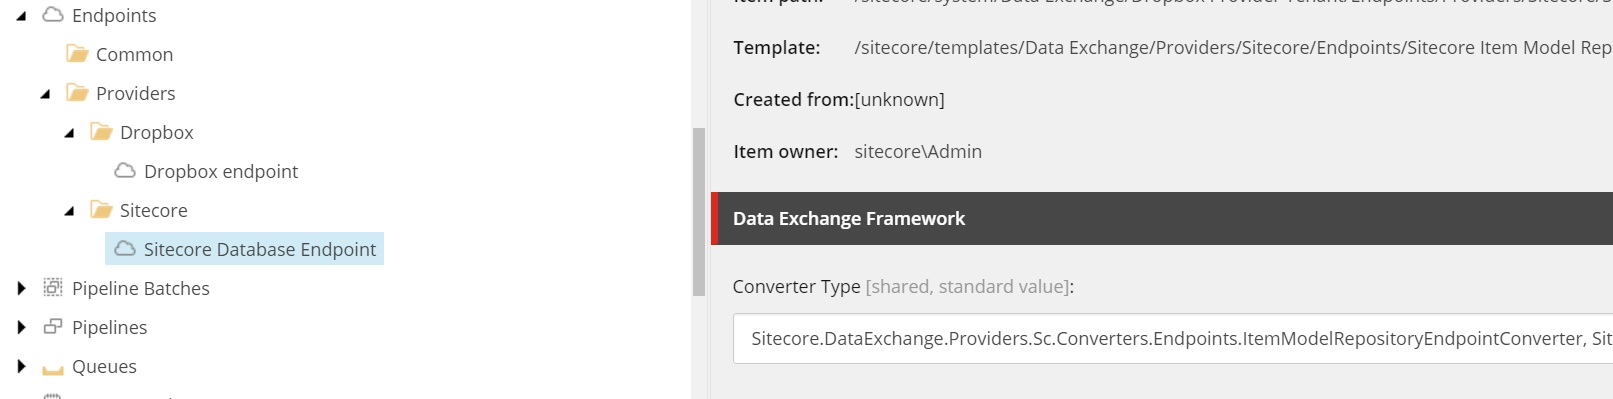Select the Sitecore Database Endpoint item

point(244,249)
